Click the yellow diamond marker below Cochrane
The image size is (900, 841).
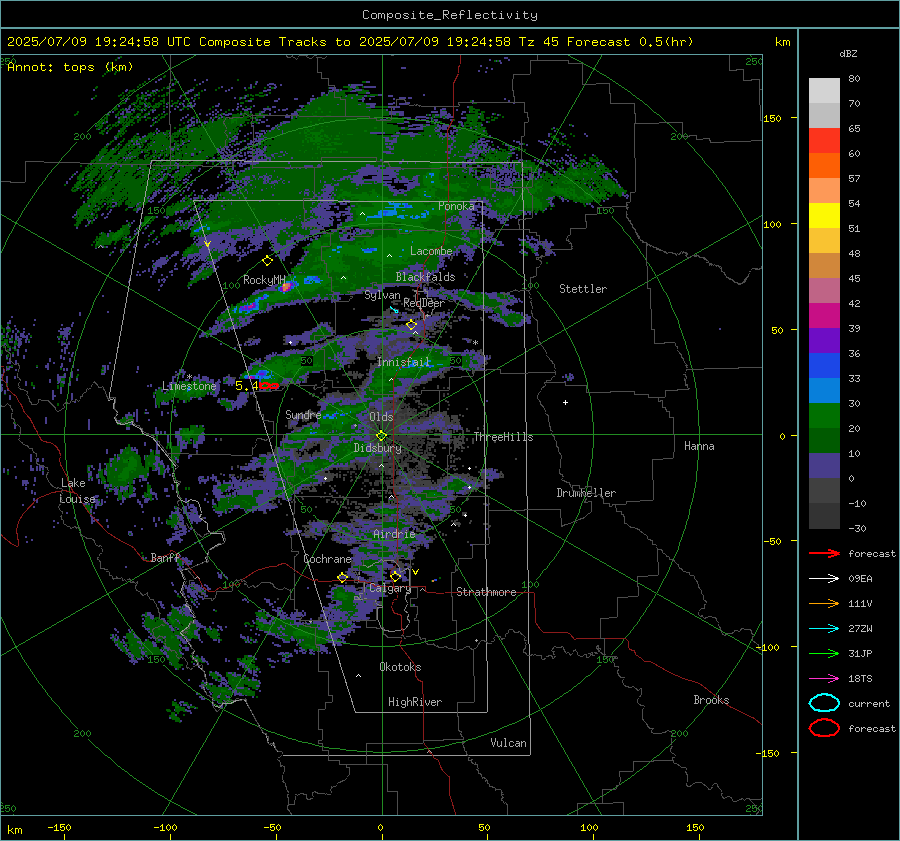343,577
